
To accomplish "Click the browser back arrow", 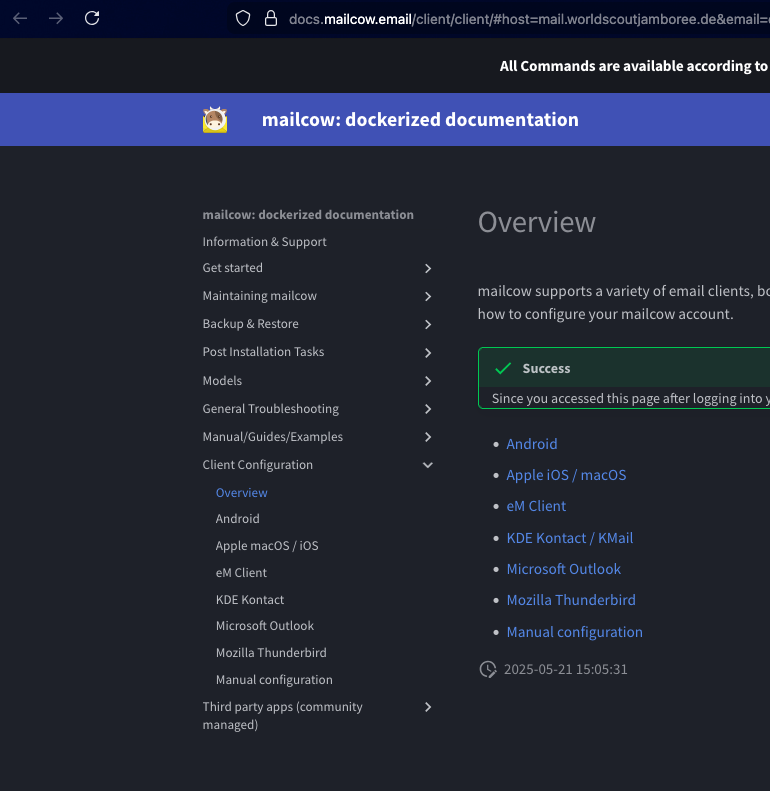I will pos(20,18).
